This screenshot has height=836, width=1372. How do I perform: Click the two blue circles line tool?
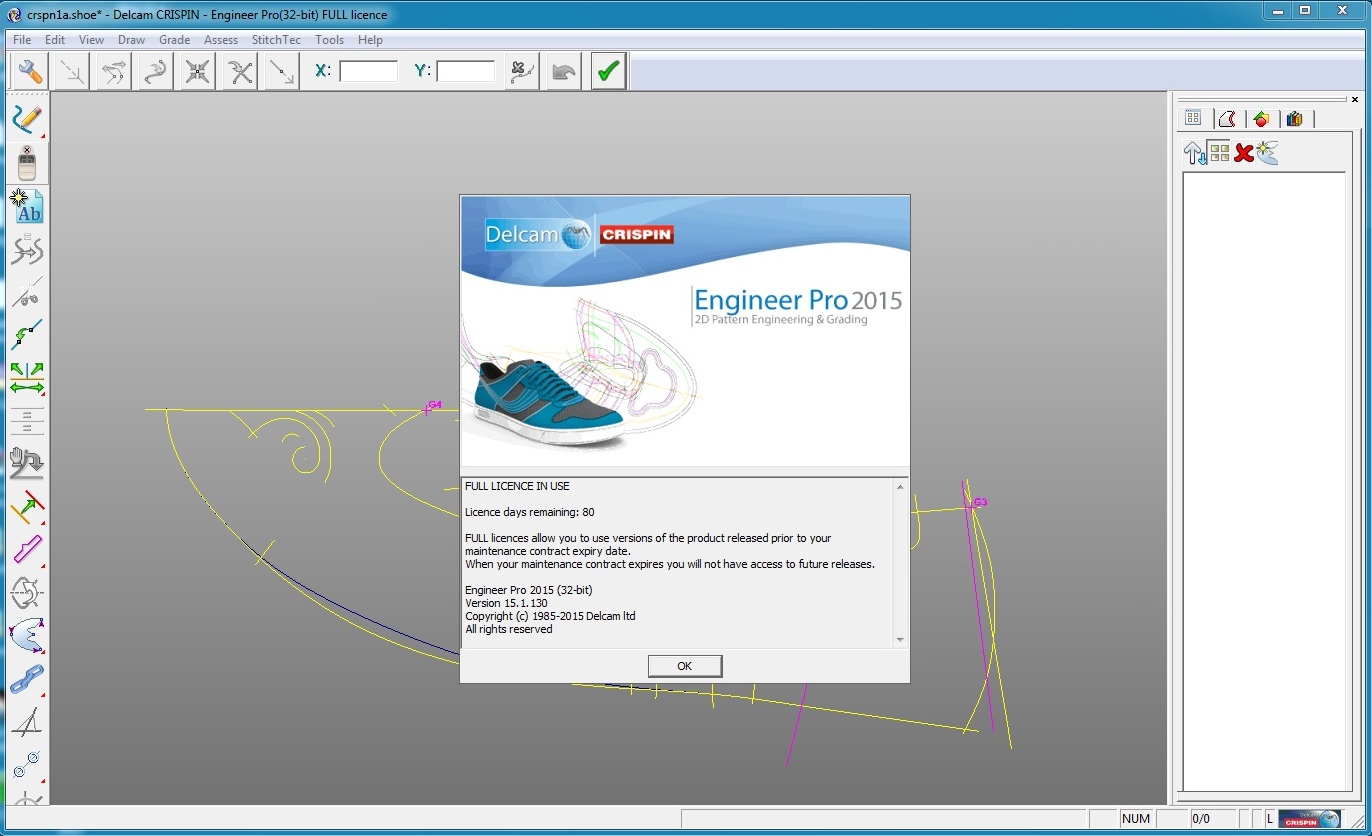pos(27,764)
